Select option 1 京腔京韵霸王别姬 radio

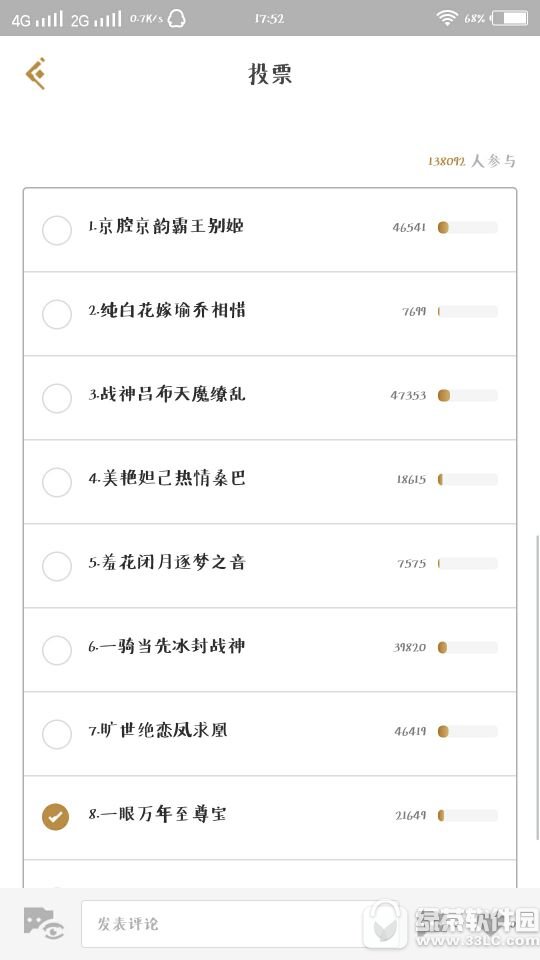[57, 231]
